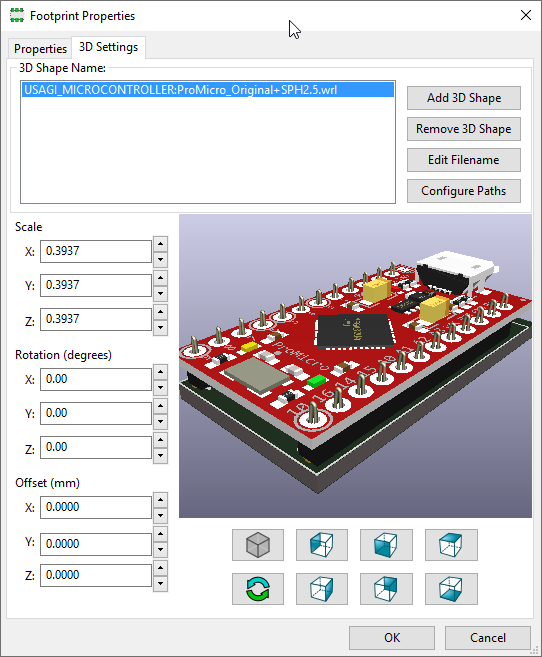Increase Scale X with the up arrow
The width and height of the screenshot is (542, 657).
coord(160,244)
